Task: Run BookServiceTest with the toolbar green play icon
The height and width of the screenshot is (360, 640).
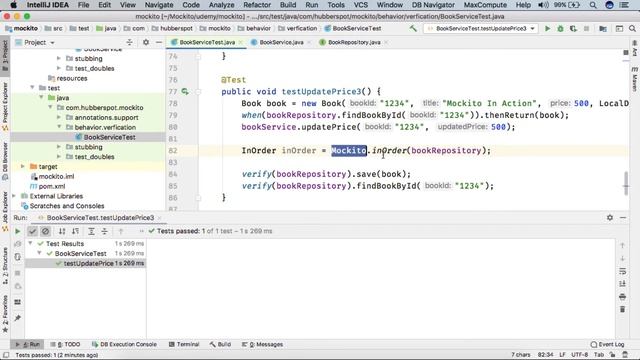Action: (547, 29)
